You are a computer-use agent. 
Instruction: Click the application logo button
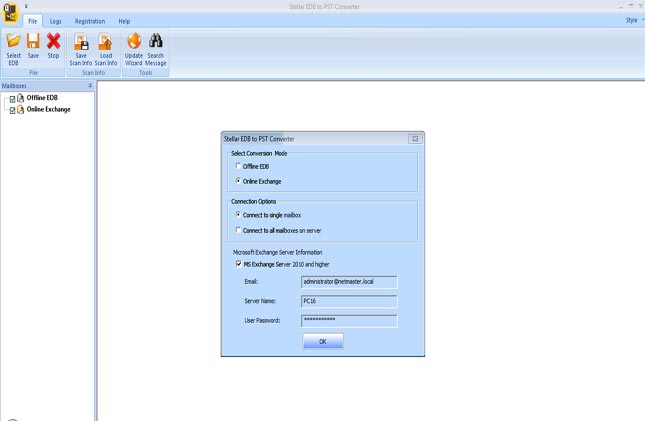click(10, 12)
